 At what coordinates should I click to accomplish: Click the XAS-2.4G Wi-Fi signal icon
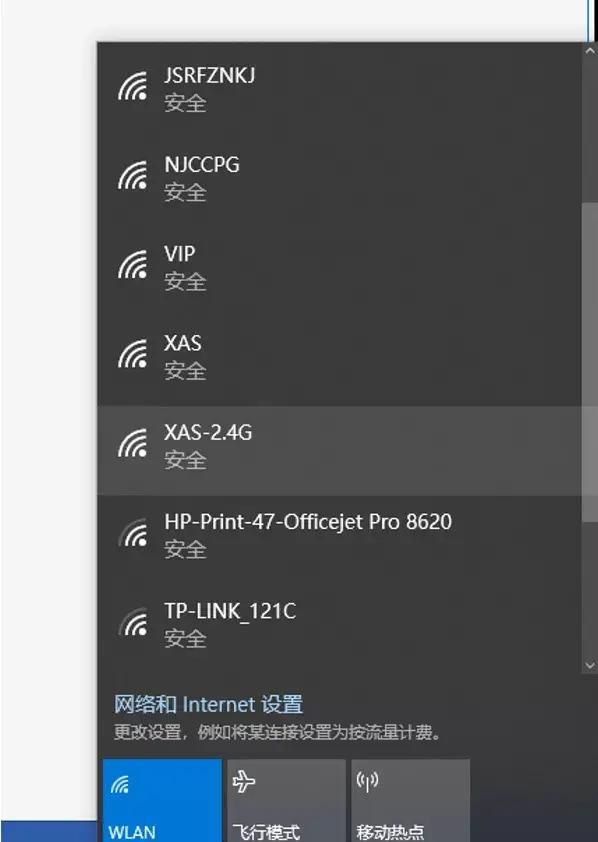(133, 443)
